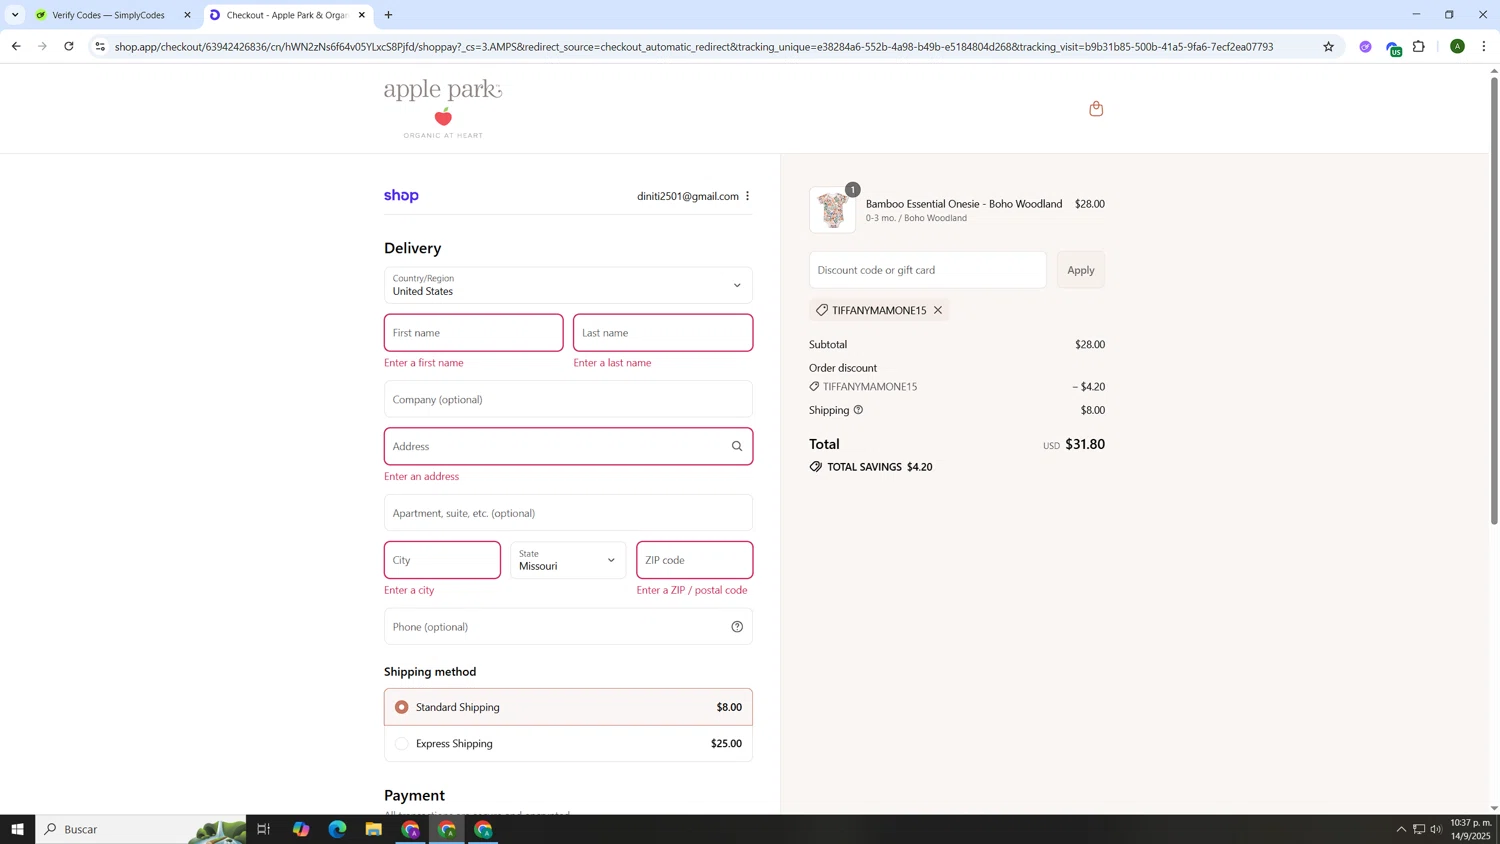Open the Chrome three-dot menu
The image size is (1500, 844).
(x=1484, y=46)
